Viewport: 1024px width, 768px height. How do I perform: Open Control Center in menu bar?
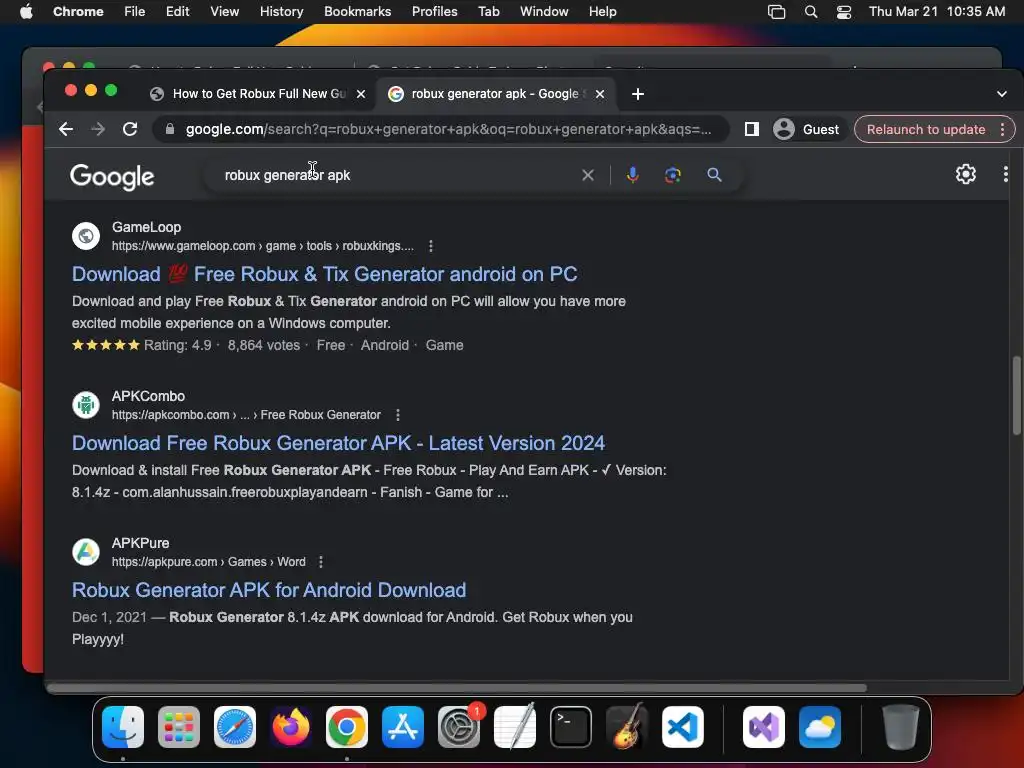(844, 11)
